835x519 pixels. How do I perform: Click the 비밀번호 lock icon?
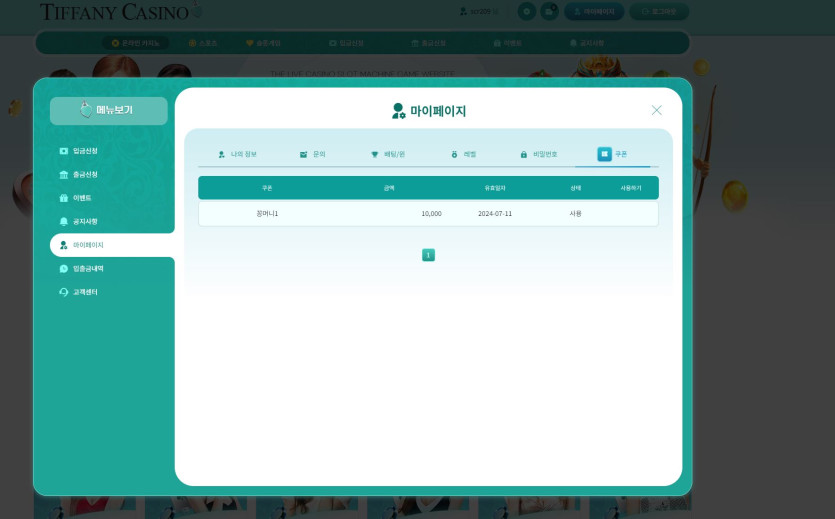[x=524, y=155]
